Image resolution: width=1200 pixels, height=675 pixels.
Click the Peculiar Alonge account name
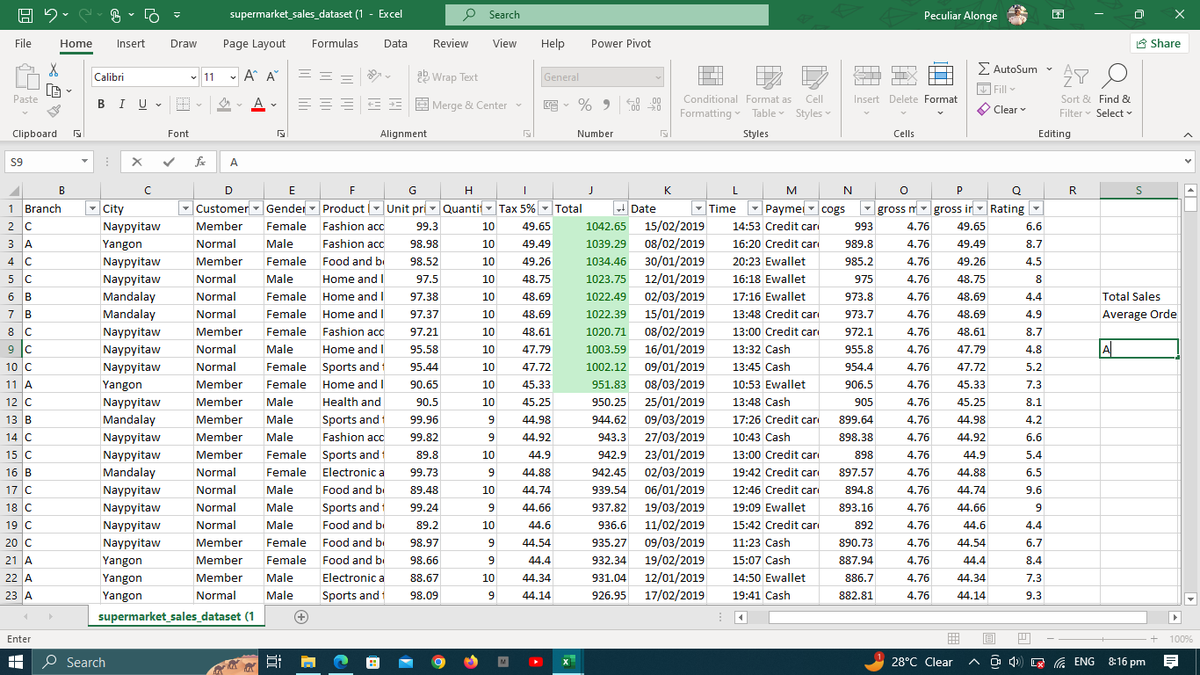960,15
